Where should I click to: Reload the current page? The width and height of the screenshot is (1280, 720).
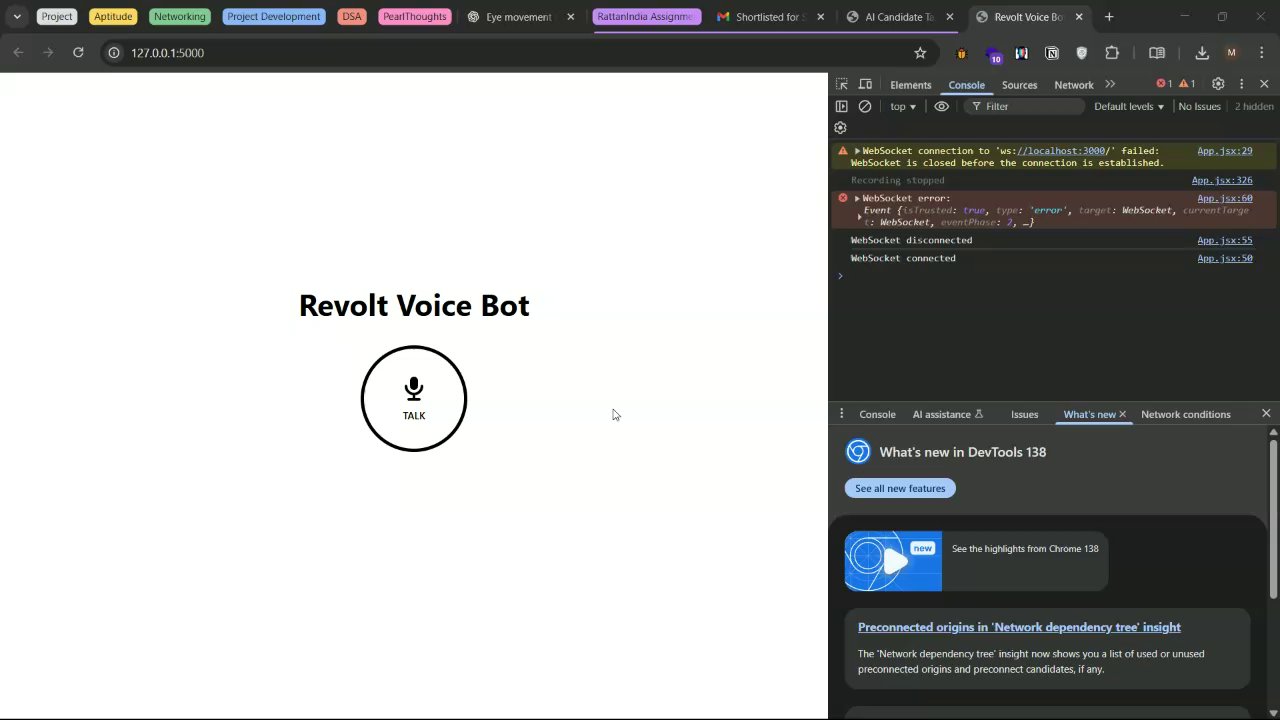tap(78, 53)
